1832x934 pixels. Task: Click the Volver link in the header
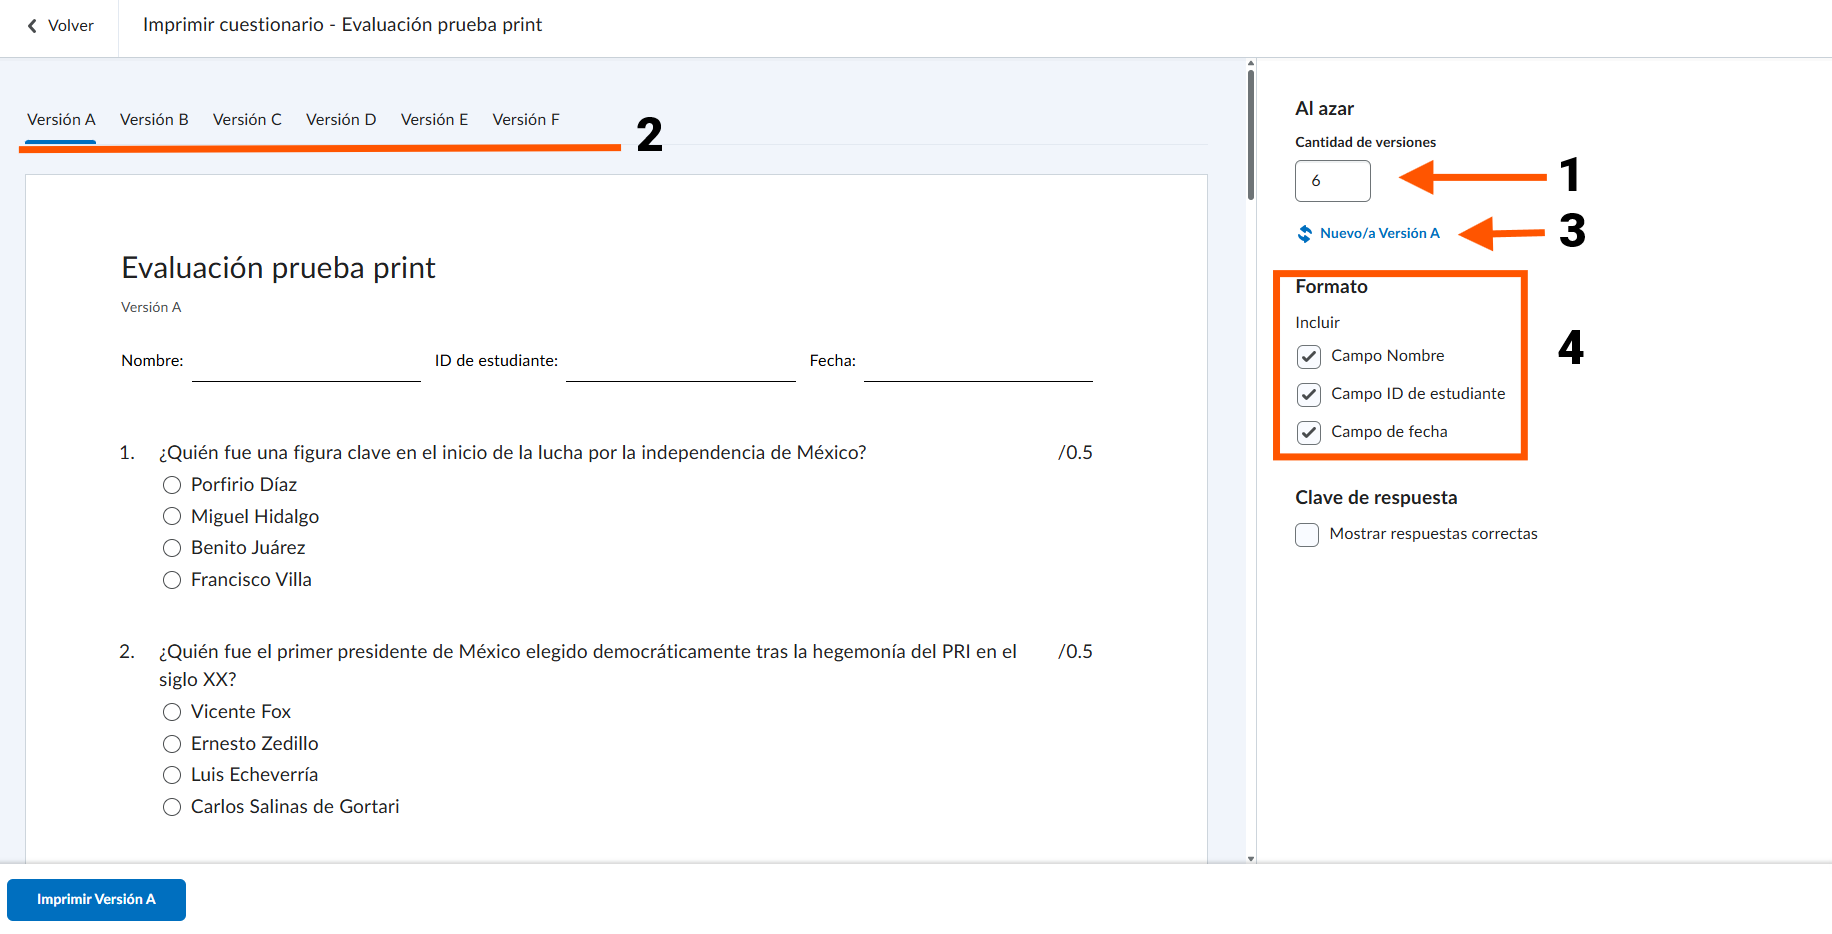(70, 26)
